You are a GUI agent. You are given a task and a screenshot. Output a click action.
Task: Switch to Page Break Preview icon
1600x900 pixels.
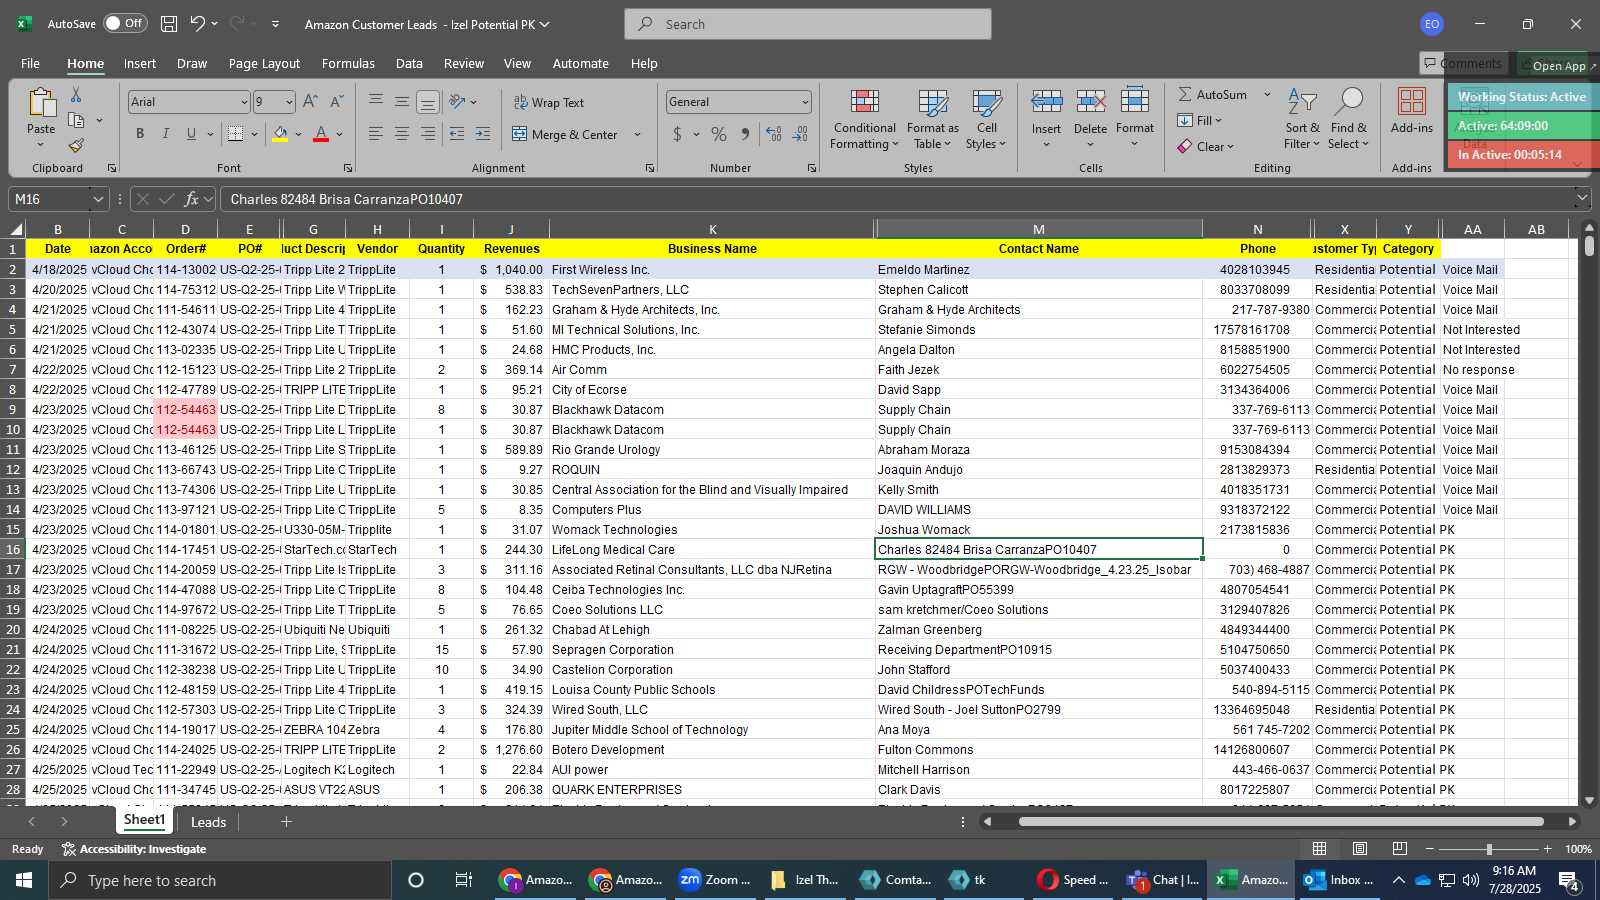click(1400, 849)
